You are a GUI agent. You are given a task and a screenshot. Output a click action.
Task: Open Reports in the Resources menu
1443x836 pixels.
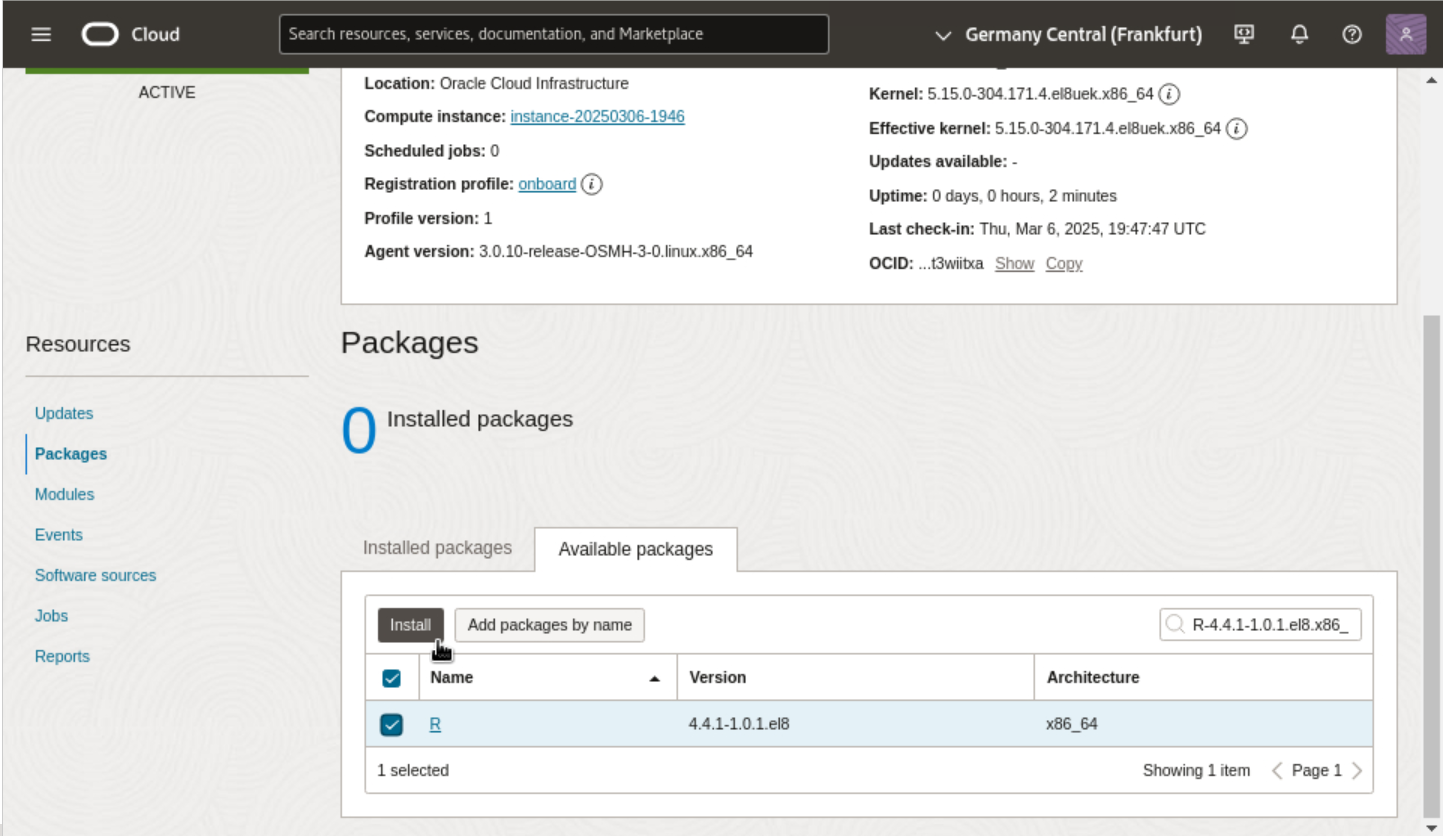tap(62, 657)
